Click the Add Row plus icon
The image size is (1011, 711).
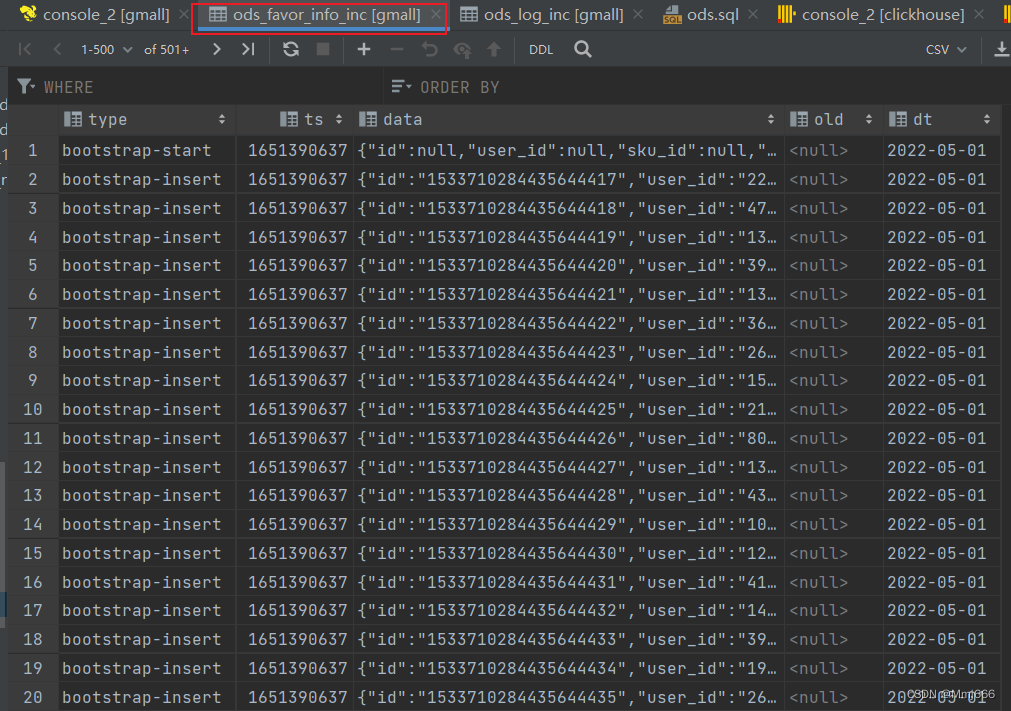point(364,49)
